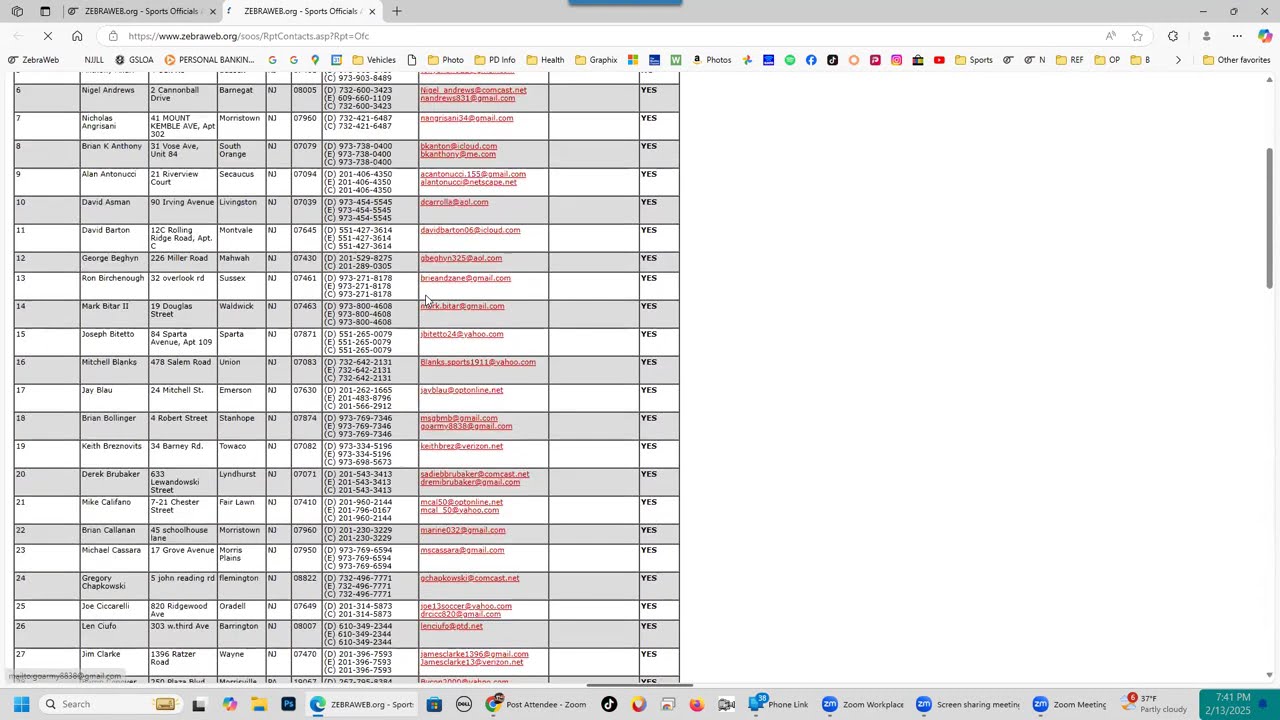Select the name Nigel Andrews
The image size is (1280, 720).
pos(108,90)
